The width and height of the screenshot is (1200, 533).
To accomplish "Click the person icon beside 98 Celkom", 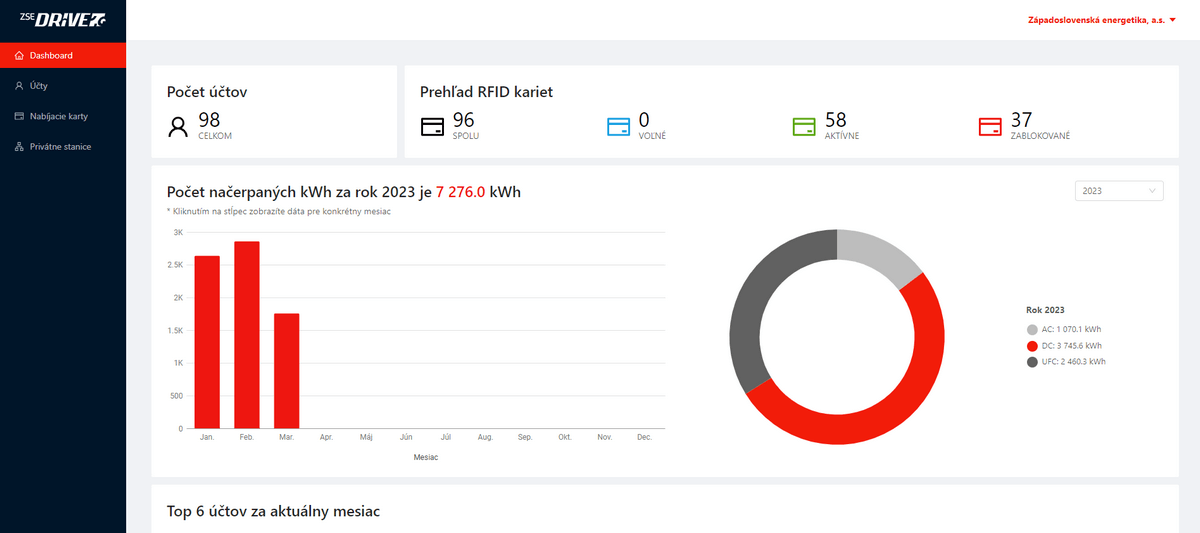I will coord(179,126).
